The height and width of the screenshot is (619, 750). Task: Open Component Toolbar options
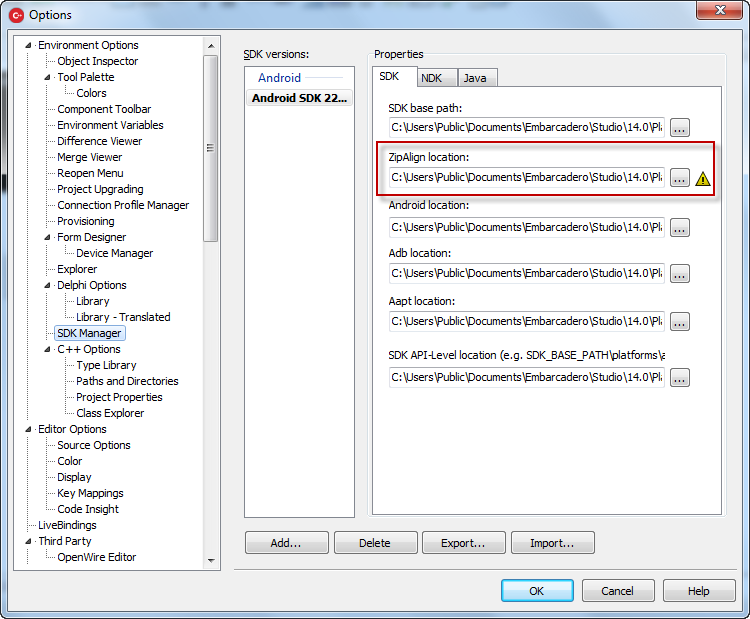pyautogui.click(x=104, y=110)
